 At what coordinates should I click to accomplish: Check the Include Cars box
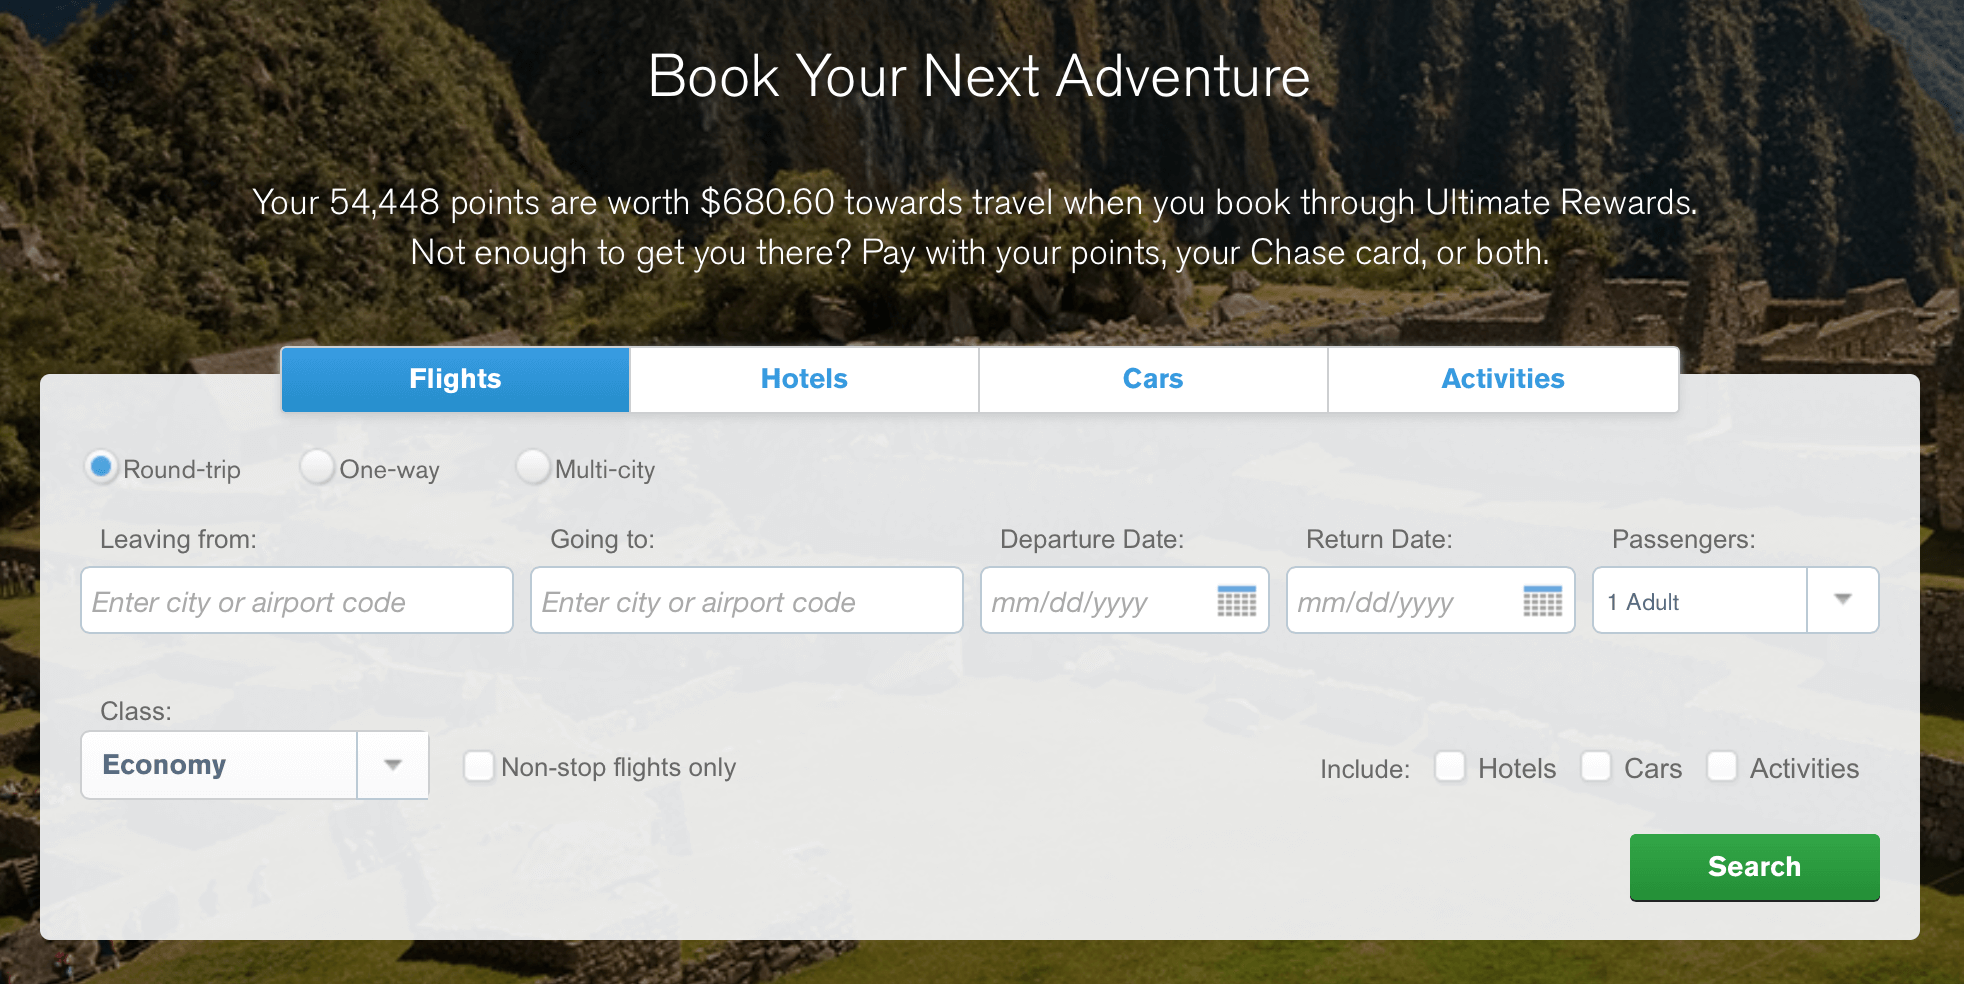click(1596, 767)
